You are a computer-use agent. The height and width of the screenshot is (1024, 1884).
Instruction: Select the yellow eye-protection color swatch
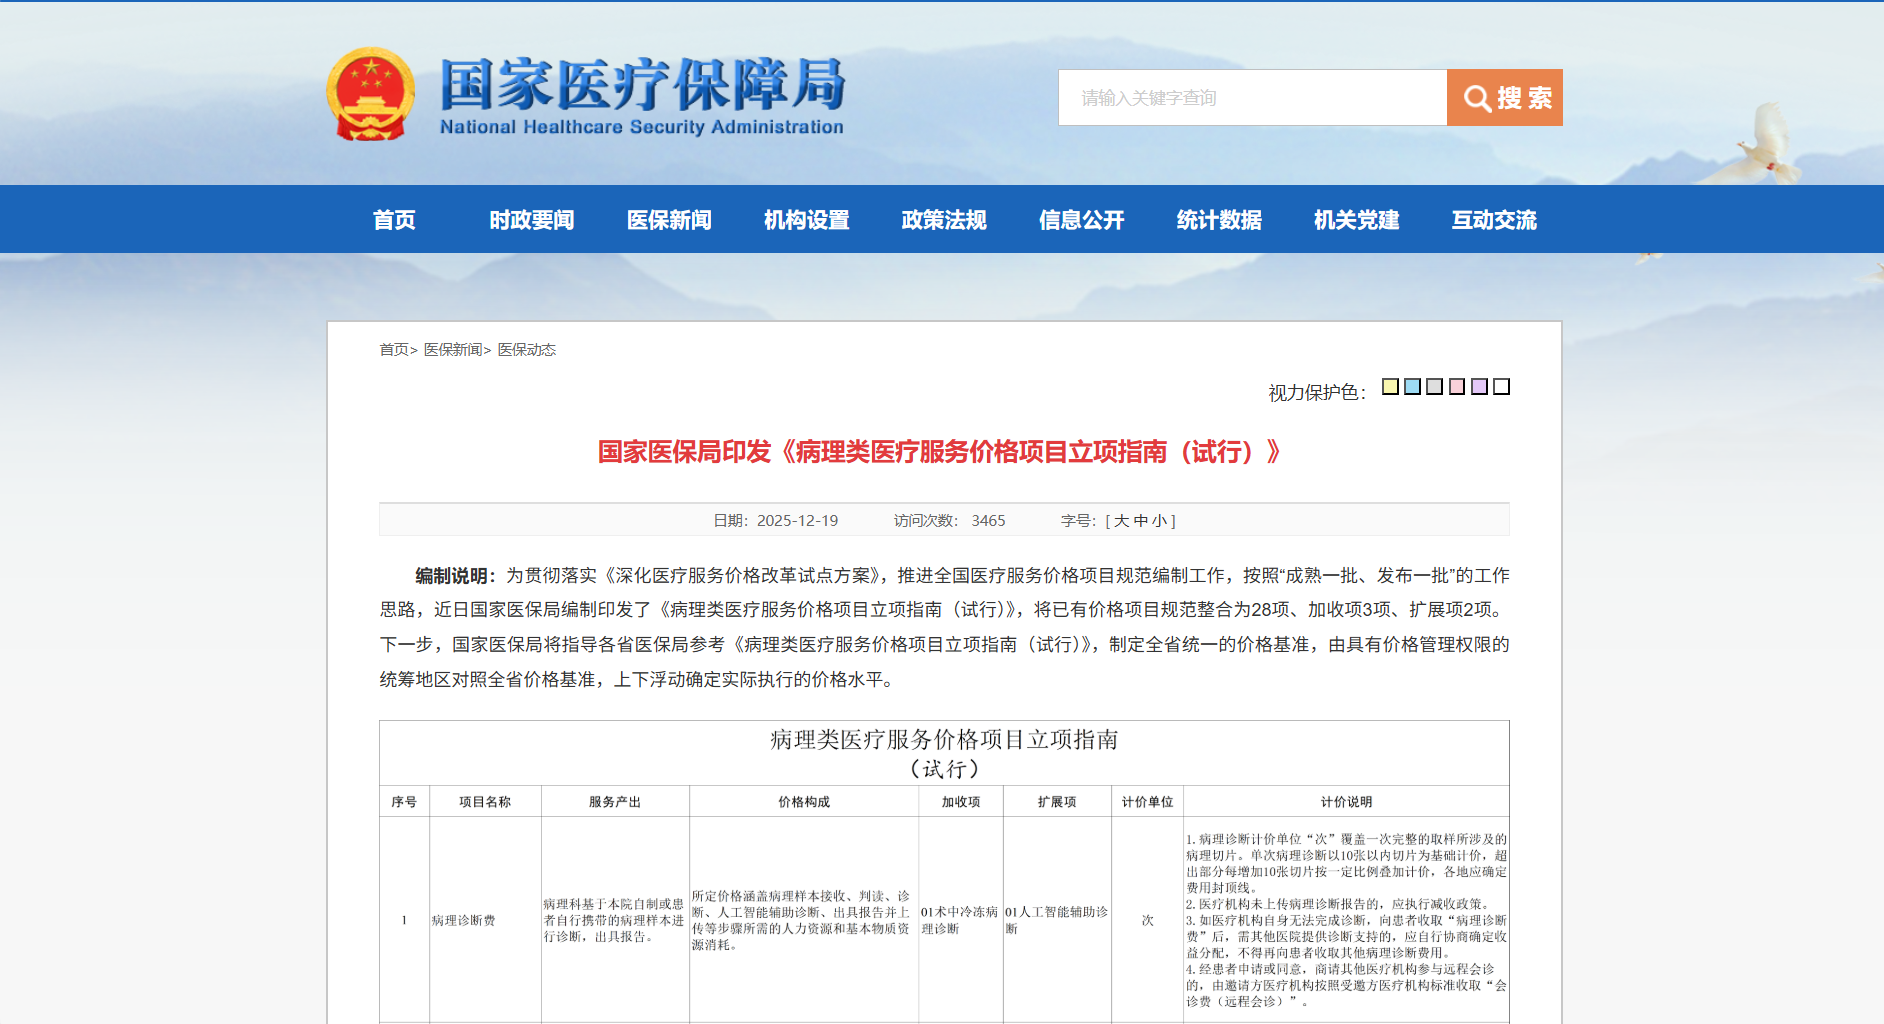pyautogui.click(x=1389, y=386)
